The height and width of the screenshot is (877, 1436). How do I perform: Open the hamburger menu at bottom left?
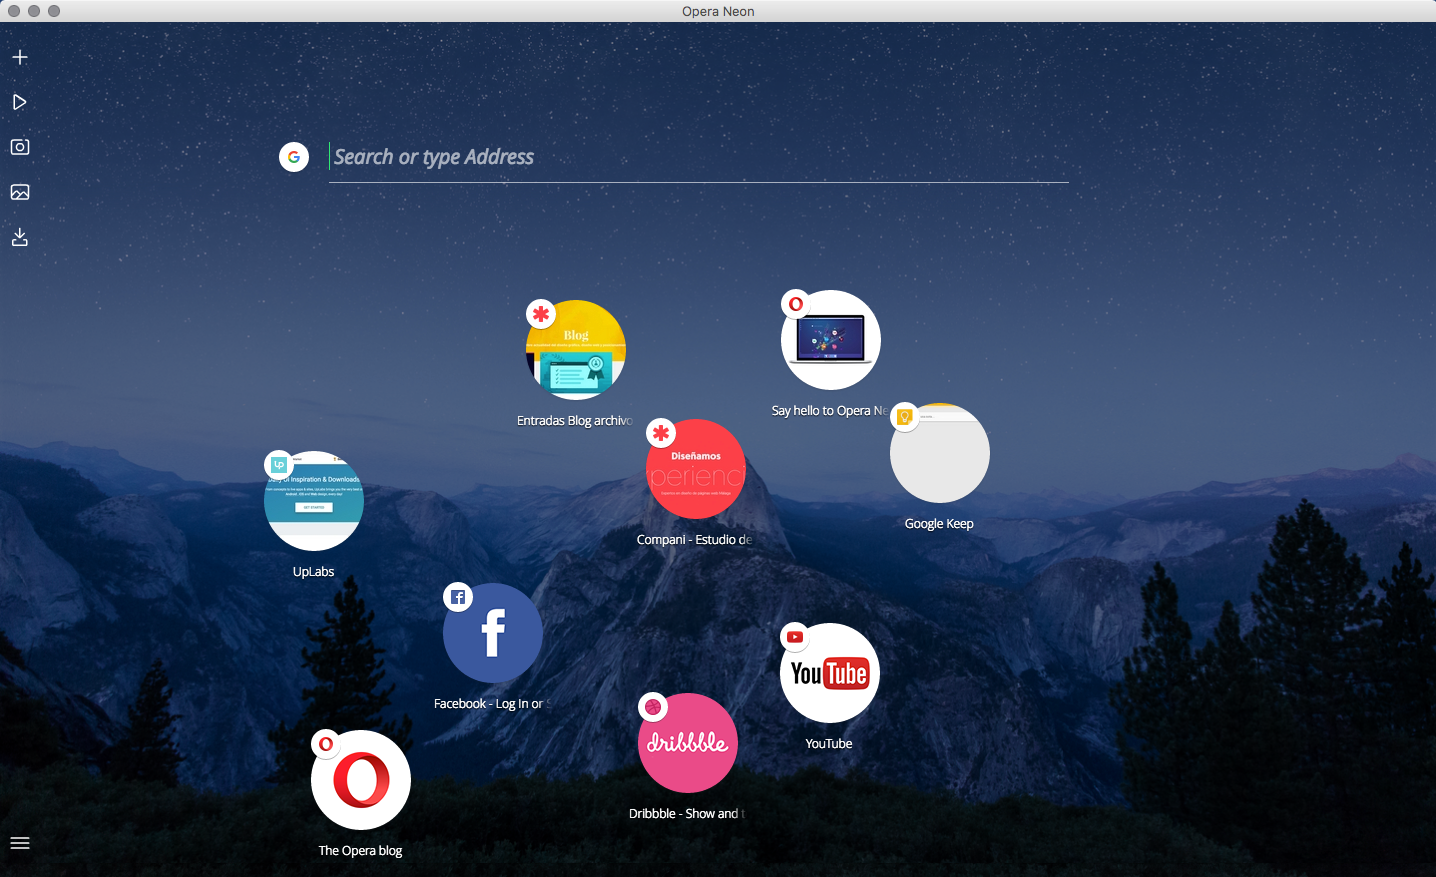pos(20,843)
